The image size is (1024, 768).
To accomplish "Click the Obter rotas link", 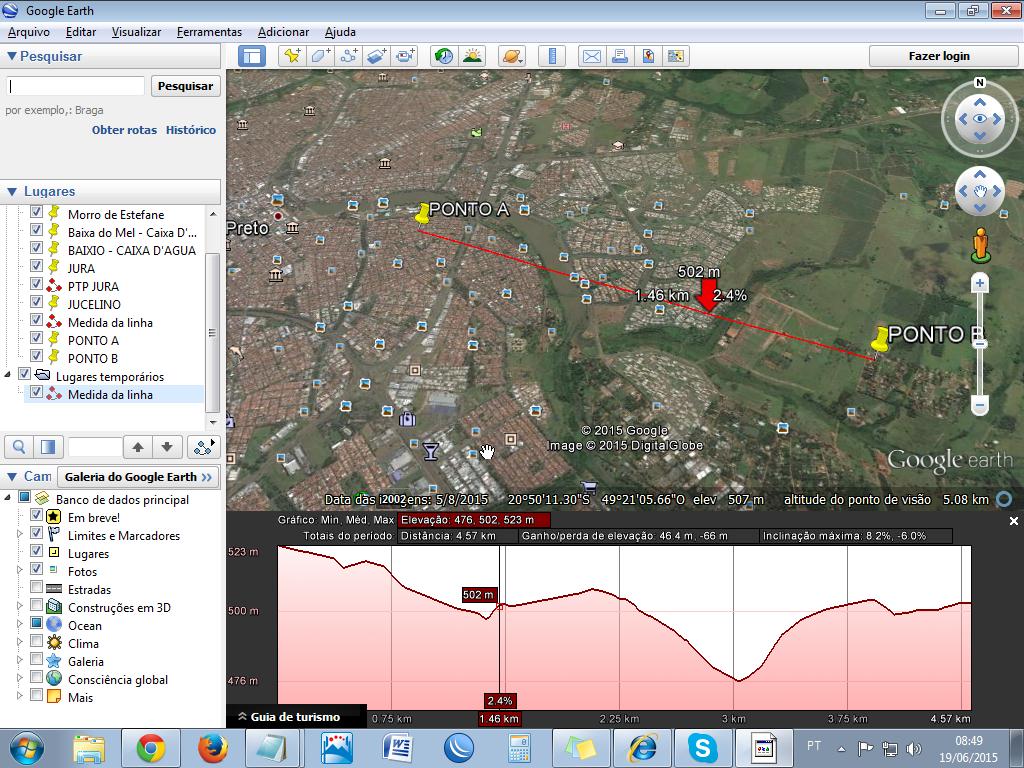I will (x=124, y=130).
